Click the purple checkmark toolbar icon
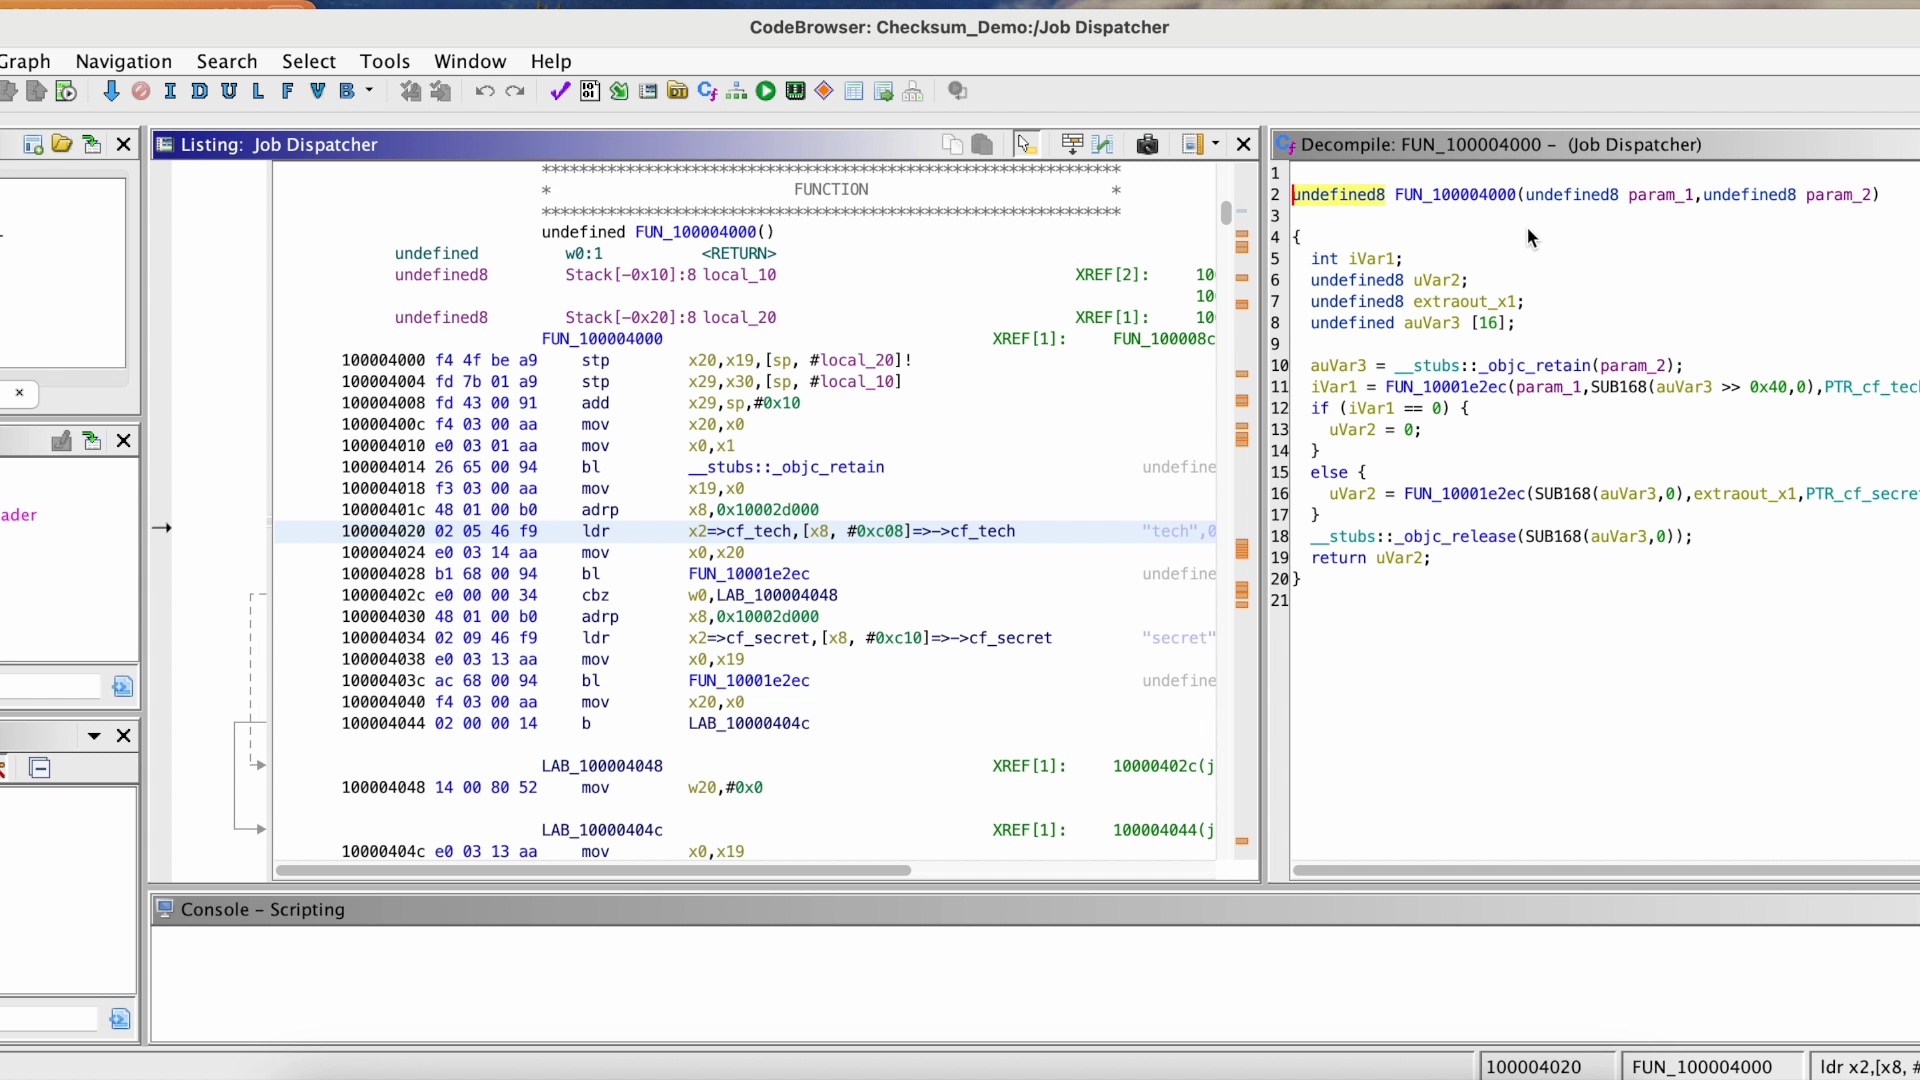Image resolution: width=1920 pixels, height=1080 pixels. pyautogui.click(x=560, y=91)
